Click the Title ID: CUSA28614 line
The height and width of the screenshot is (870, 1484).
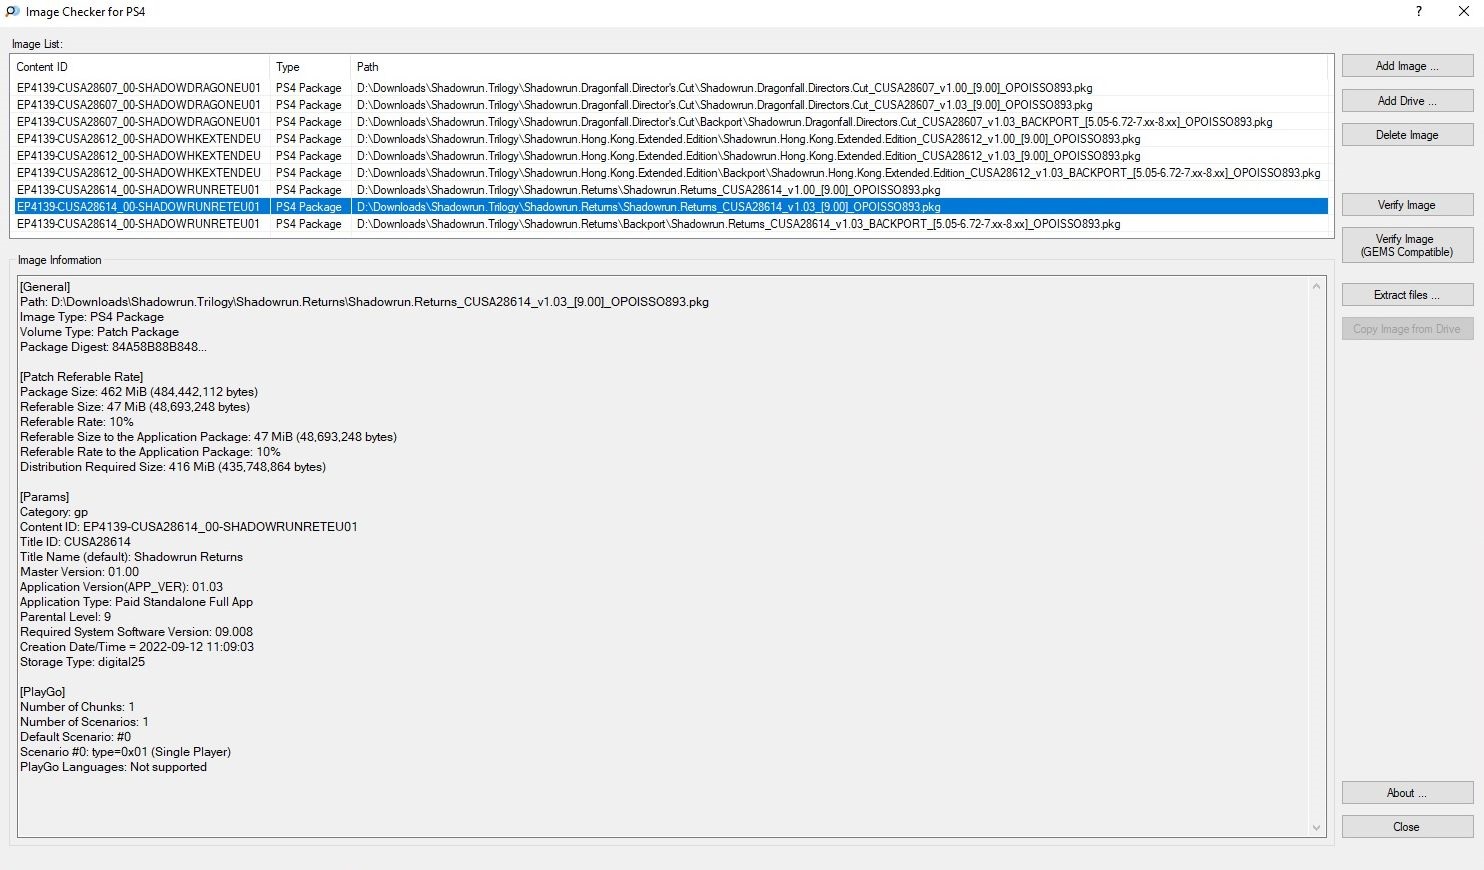pos(75,542)
